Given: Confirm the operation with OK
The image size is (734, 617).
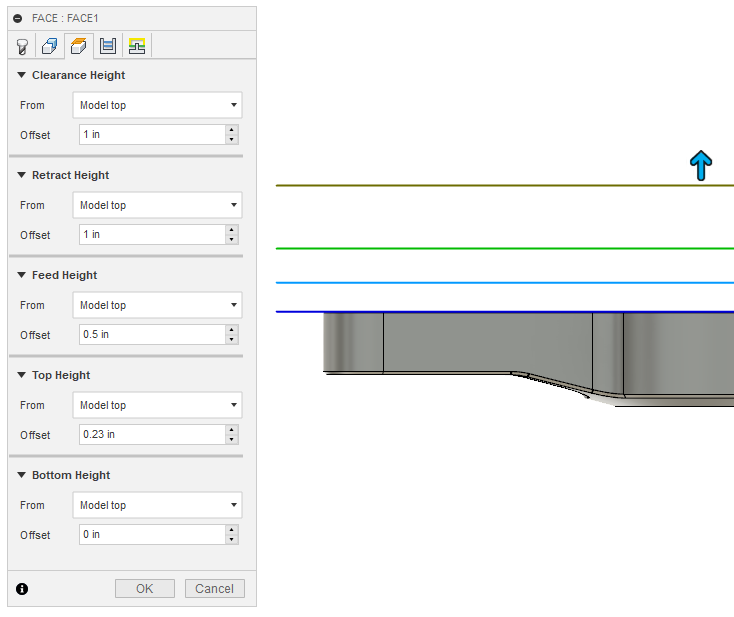Looking at the screenshot, I should 145,588.
